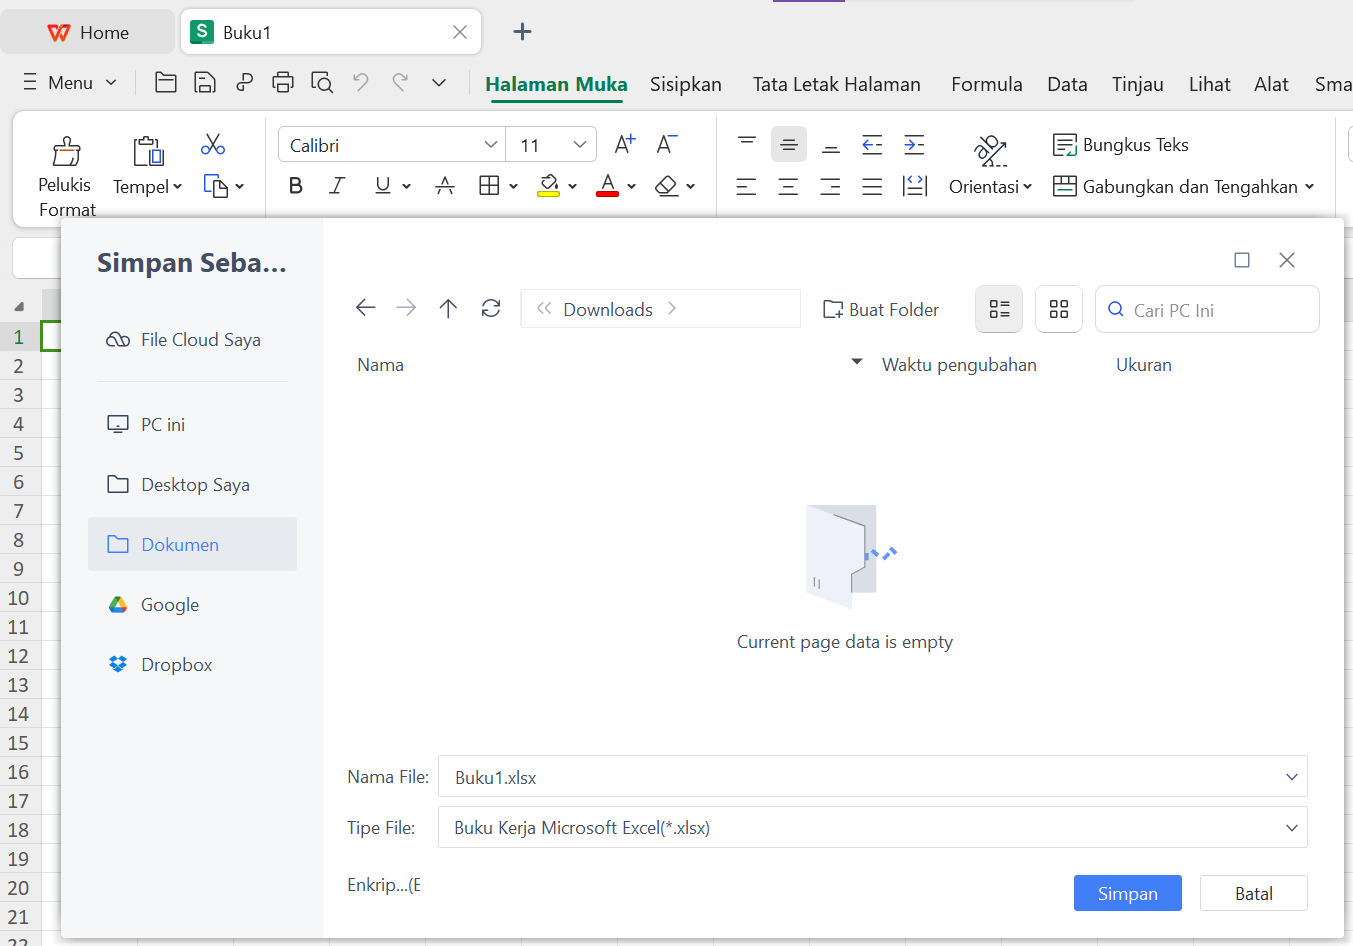The image size is (1353, 946).
Task: Create a new folder with Buat Folder
Action: (x=880, y=309)
